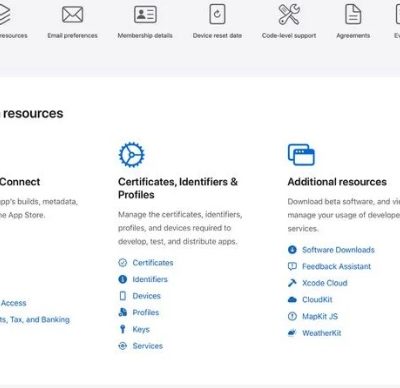The image size is (400, 388).
Task: Click the Membership details ID card icon
Action: click(x=145, y=15)
